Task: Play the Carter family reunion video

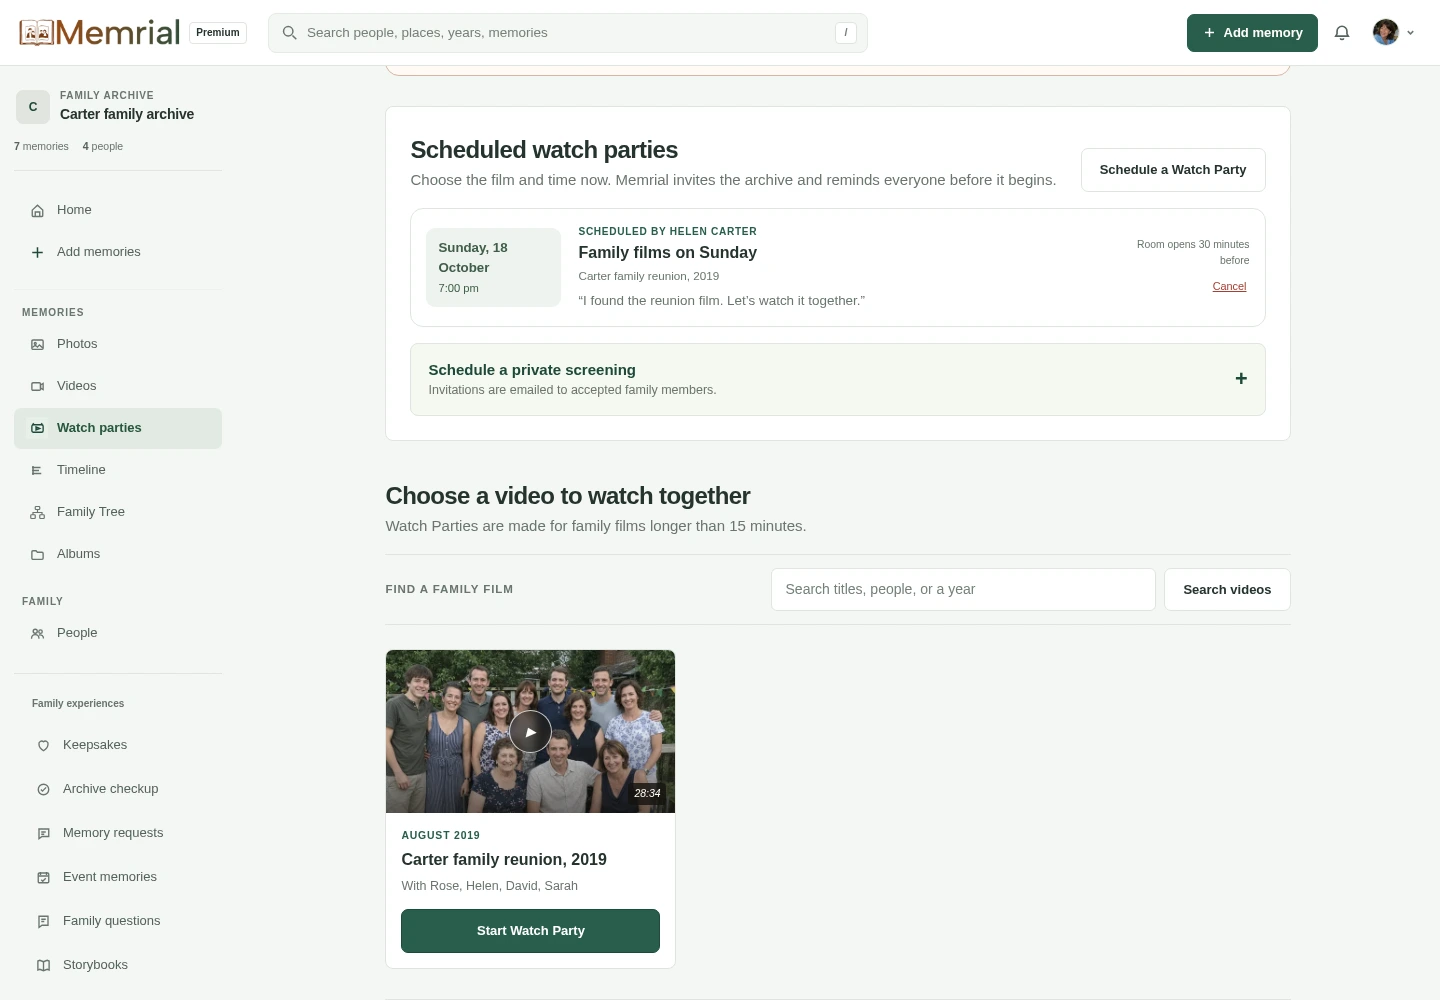Action: click(530, 732)
